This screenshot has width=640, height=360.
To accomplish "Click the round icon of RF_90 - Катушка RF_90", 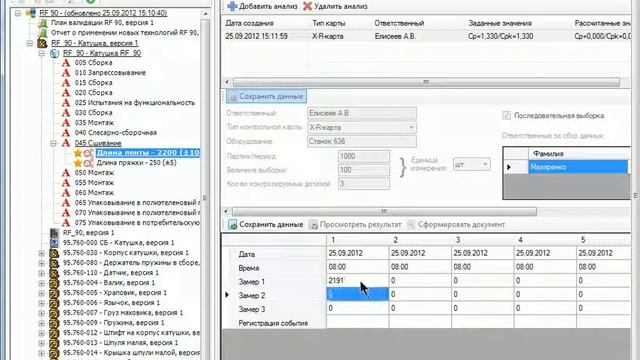I will [54, 53].
